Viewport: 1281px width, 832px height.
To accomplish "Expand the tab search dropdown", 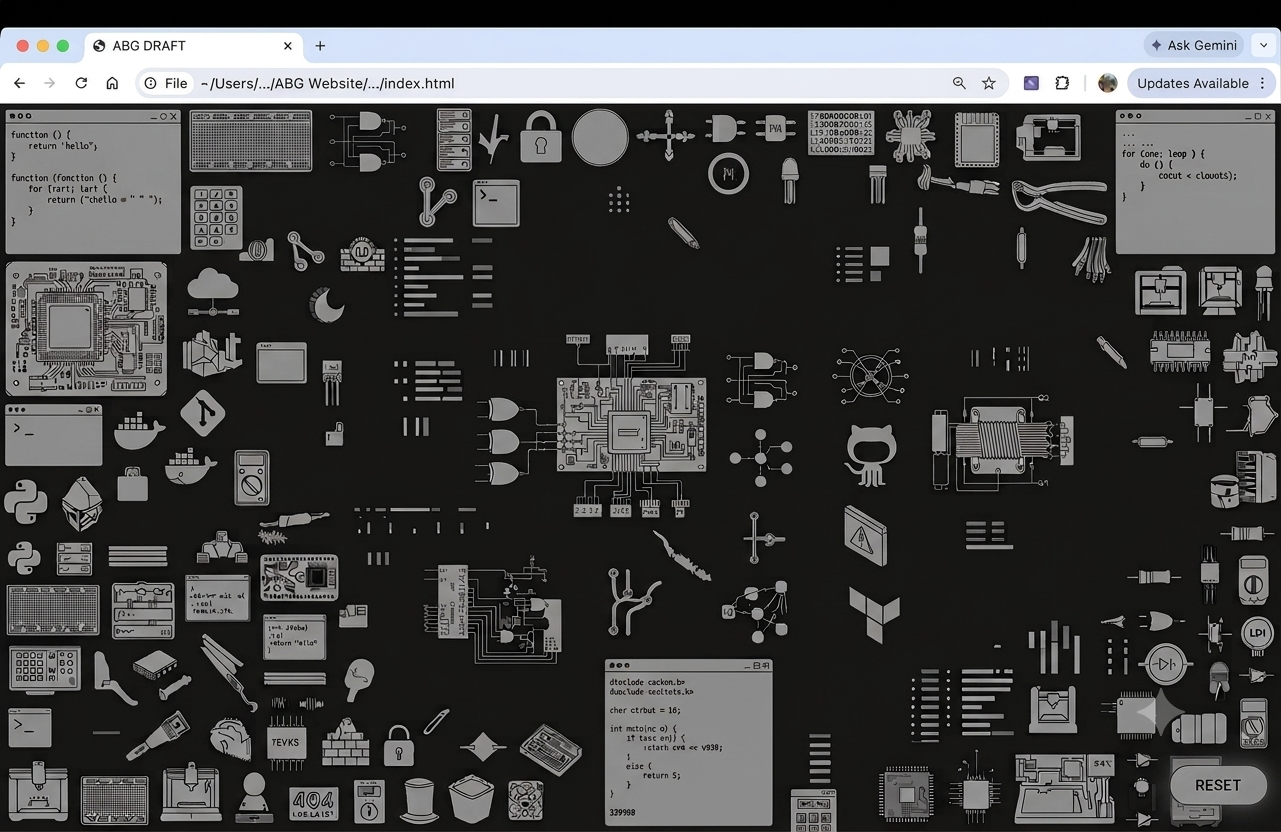I will pyautogui.click(x=1264, y=45).
